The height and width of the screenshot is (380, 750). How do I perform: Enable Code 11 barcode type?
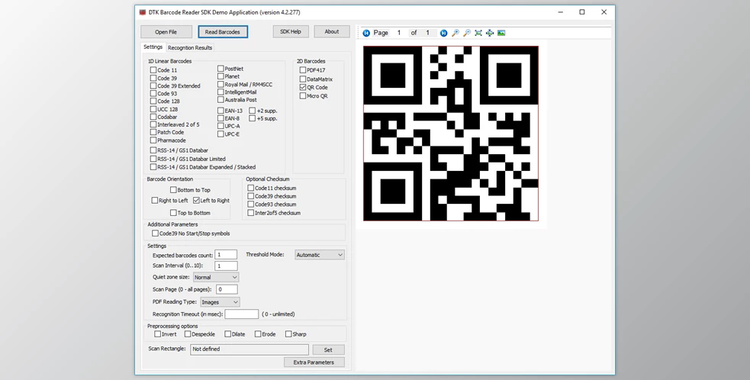pyautogui.click(x=153, y=70)
